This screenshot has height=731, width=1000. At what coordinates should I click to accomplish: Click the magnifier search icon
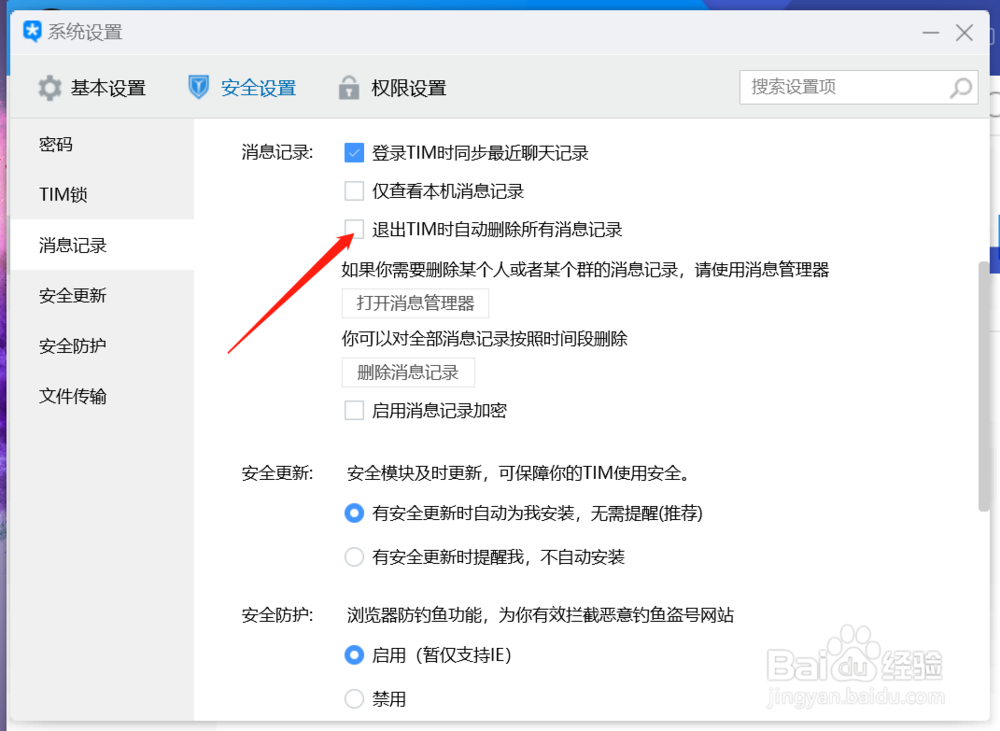point(960,87)
